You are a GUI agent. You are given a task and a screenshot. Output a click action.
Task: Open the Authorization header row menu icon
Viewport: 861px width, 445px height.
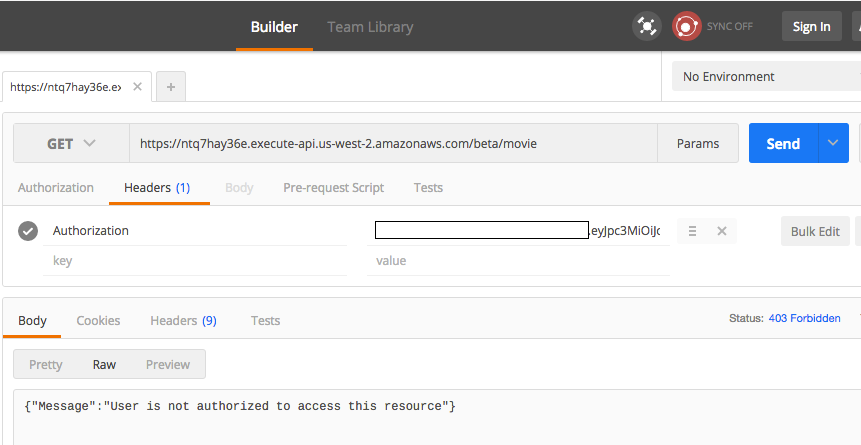[x=692, y=231]
